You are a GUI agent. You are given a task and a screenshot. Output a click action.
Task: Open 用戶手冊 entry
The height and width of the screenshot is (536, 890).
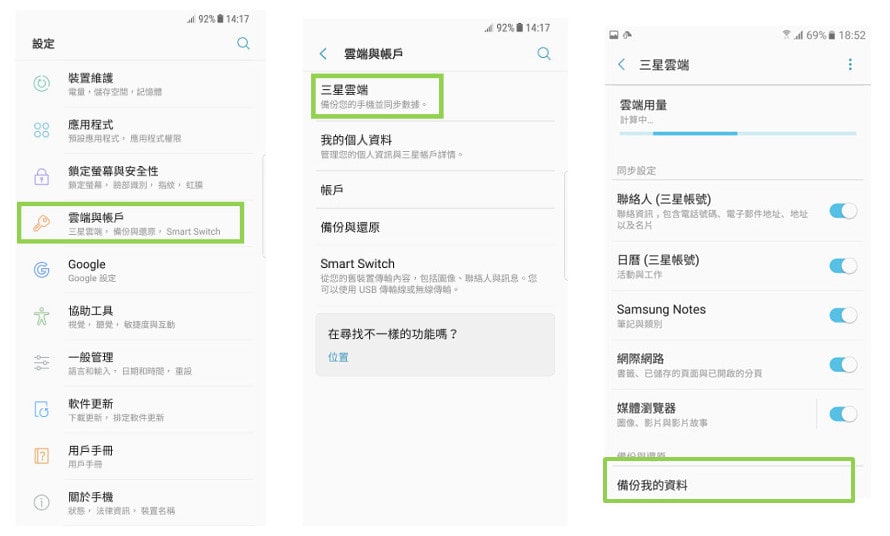click(x=140, y=456)
